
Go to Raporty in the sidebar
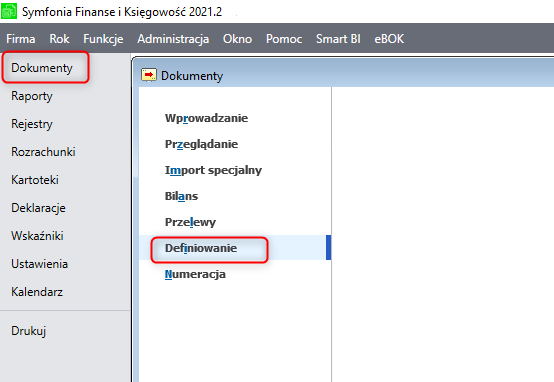(32, 96)
